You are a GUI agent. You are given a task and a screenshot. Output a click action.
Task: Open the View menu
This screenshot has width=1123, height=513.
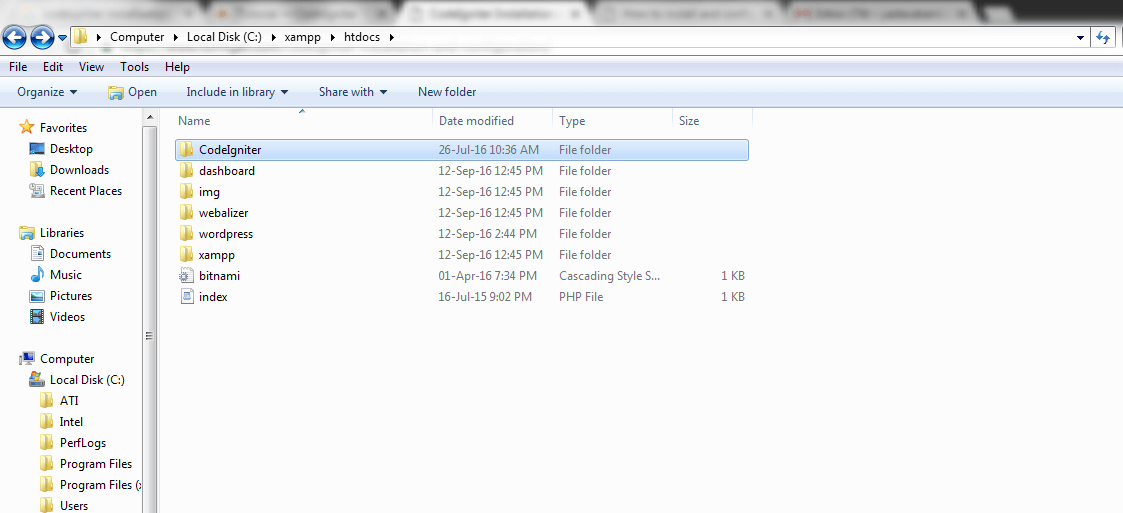91,67
